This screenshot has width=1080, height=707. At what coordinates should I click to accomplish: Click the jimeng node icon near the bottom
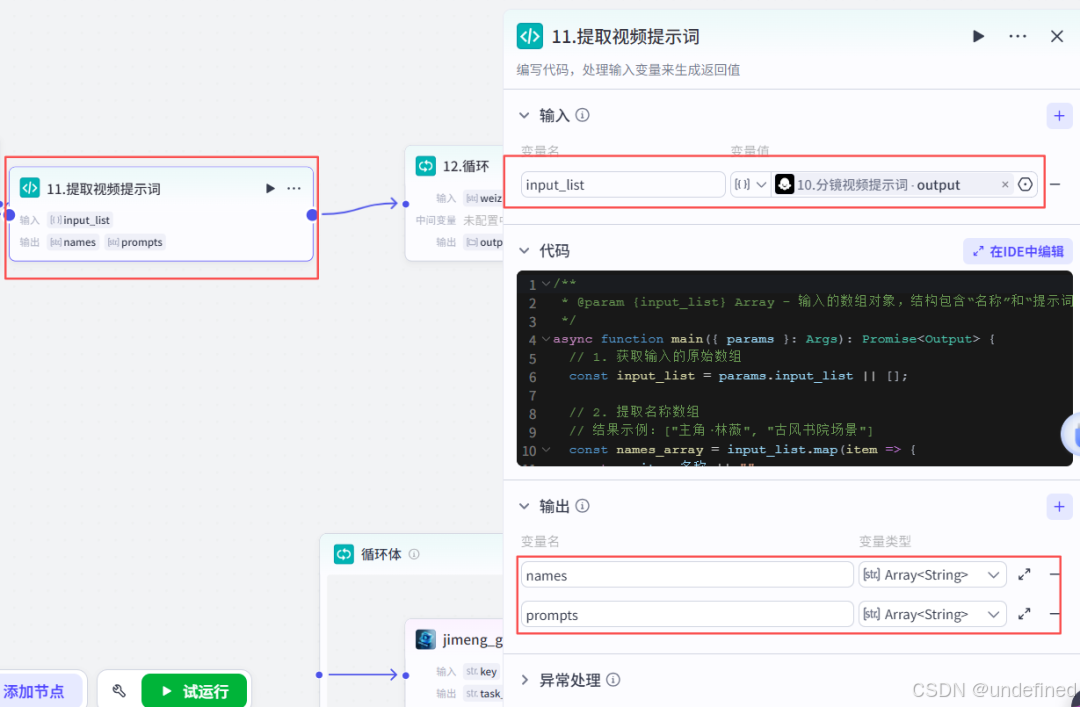pyautogui.click(x=425, y=640)
